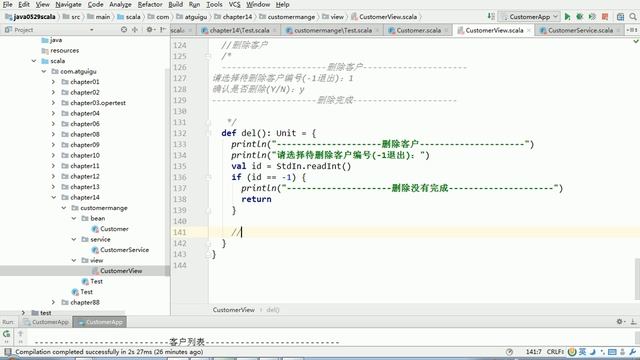Rerun CustomerApp icon in Run panel
Image resolution: width=640 pixels, height=360 pixels.
tap(6, 334)
